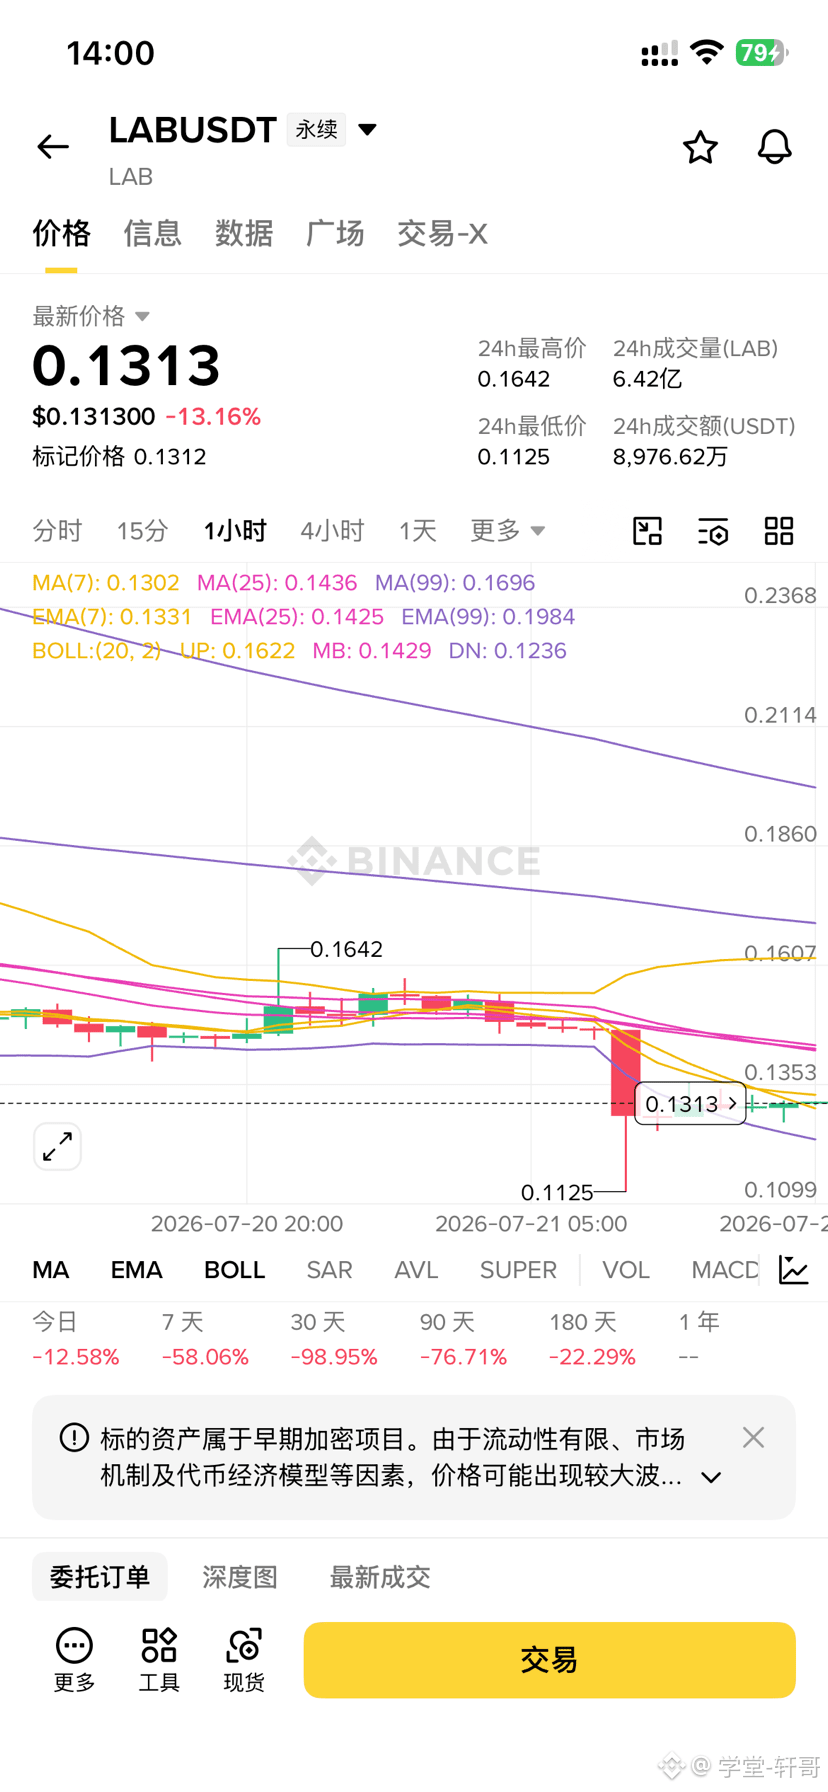The image size is (828, 1792).
Task: Toggle the MACD sub-indicator
Action: 725,1270
